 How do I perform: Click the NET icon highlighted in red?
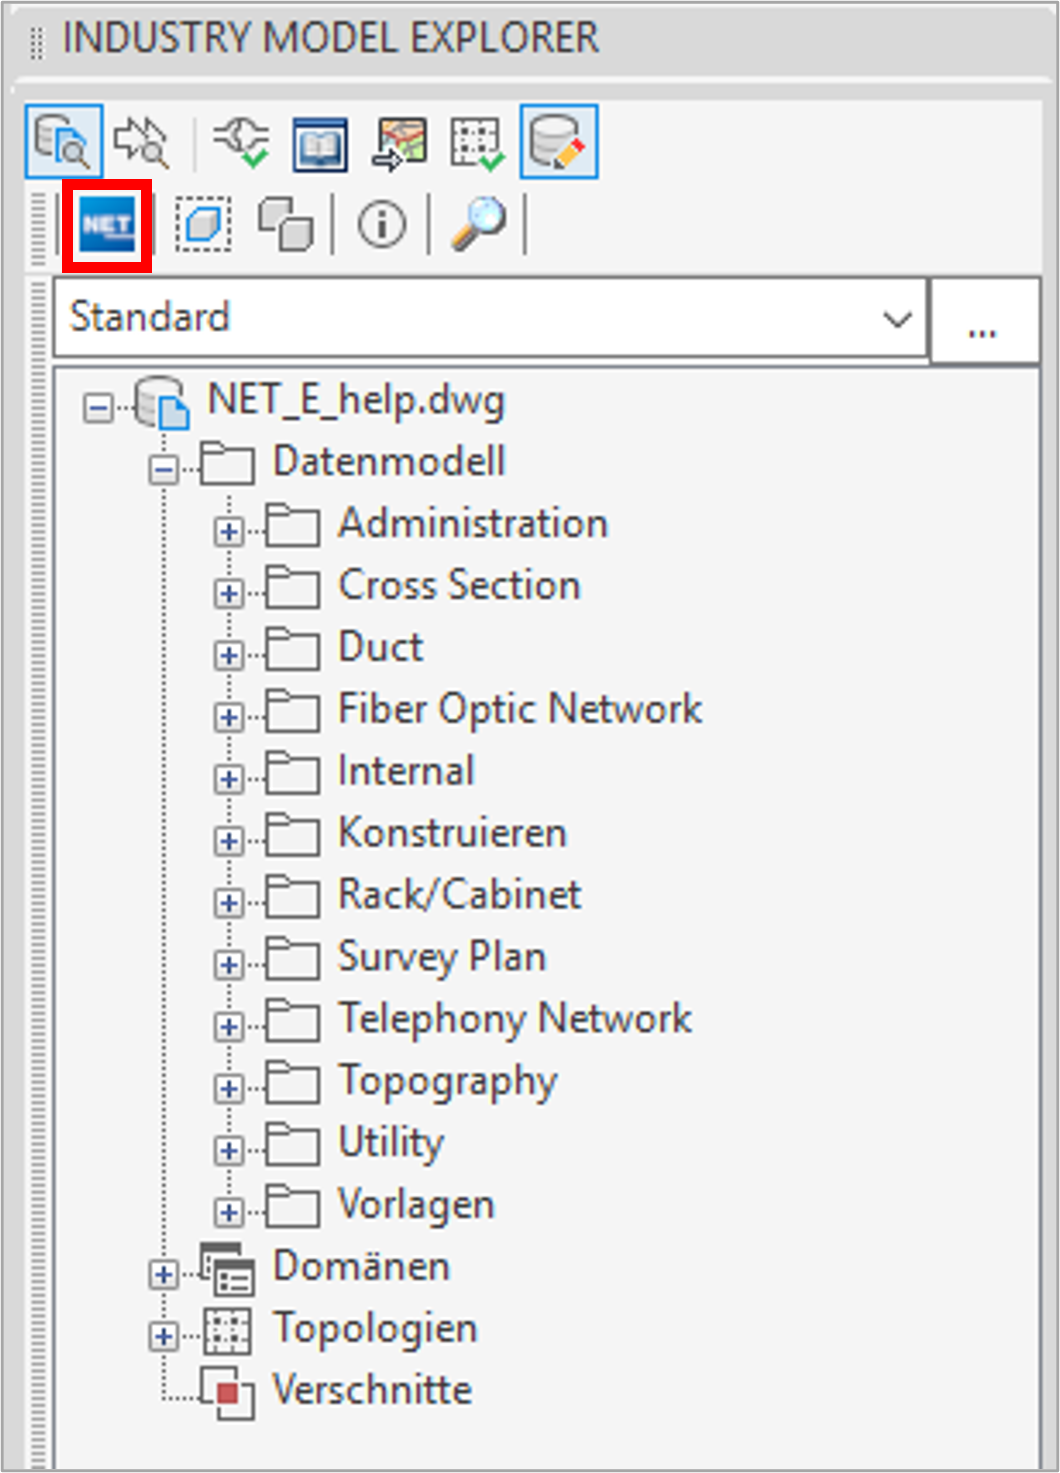click(107, 225)
